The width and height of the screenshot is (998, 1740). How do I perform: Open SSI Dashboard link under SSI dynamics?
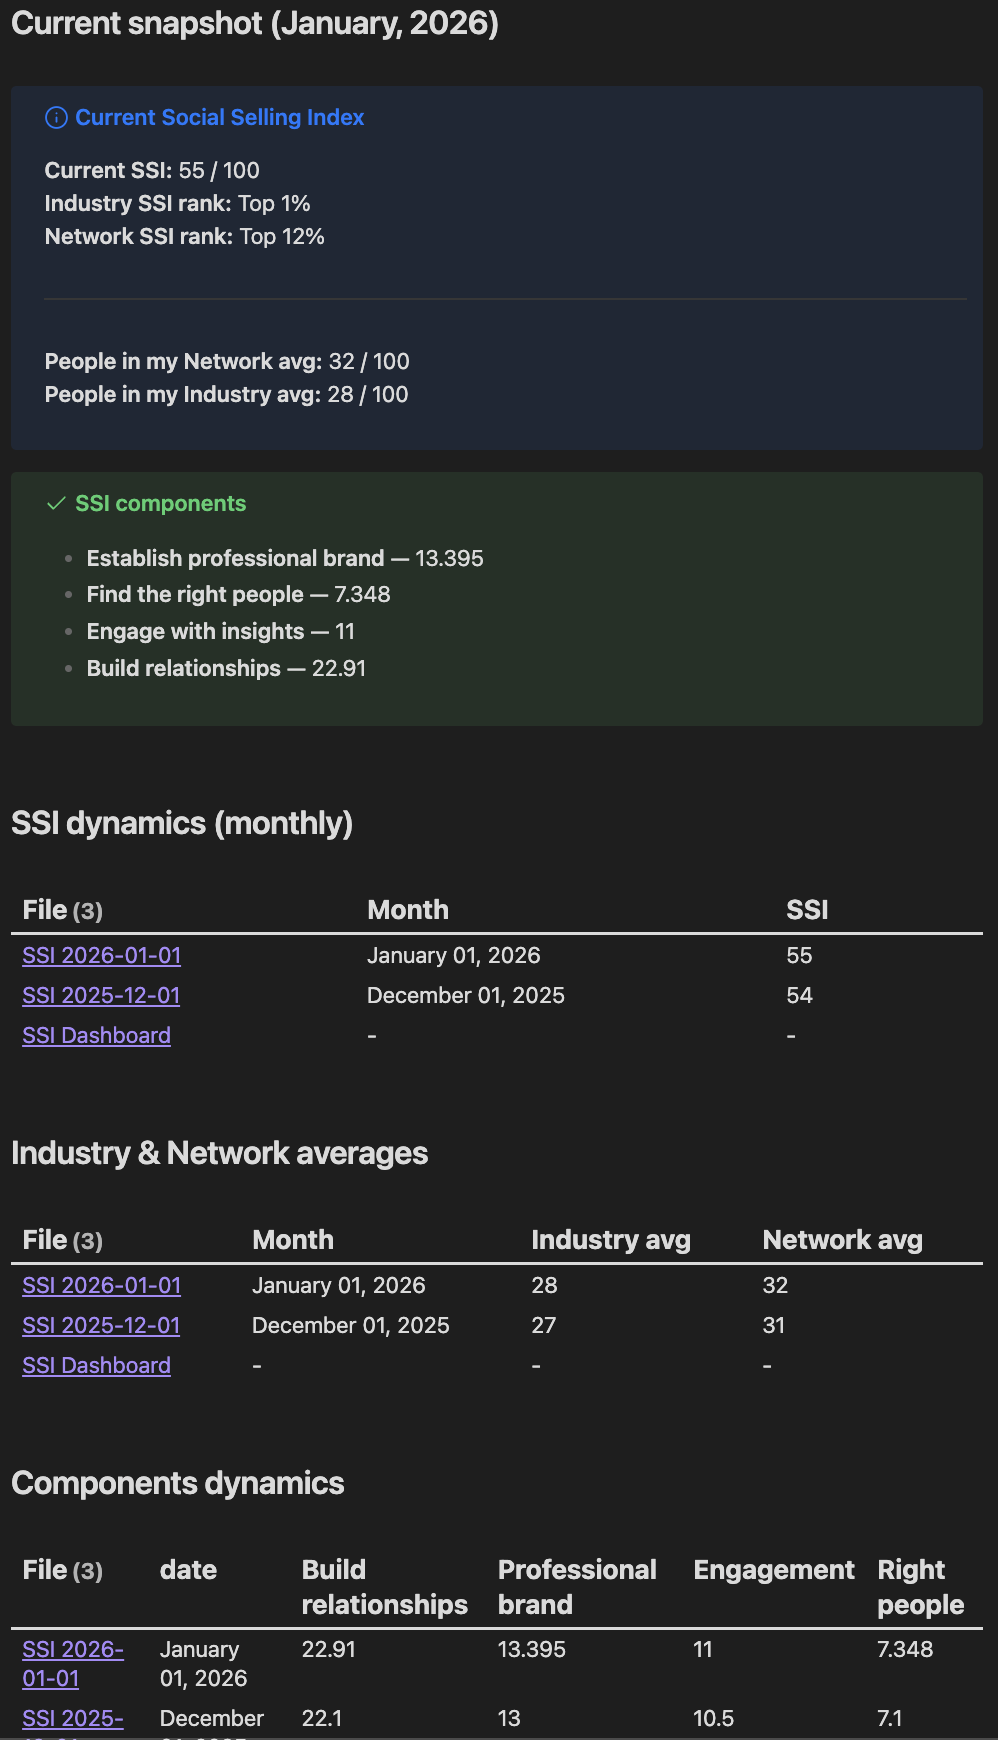tap(96, 1036)
